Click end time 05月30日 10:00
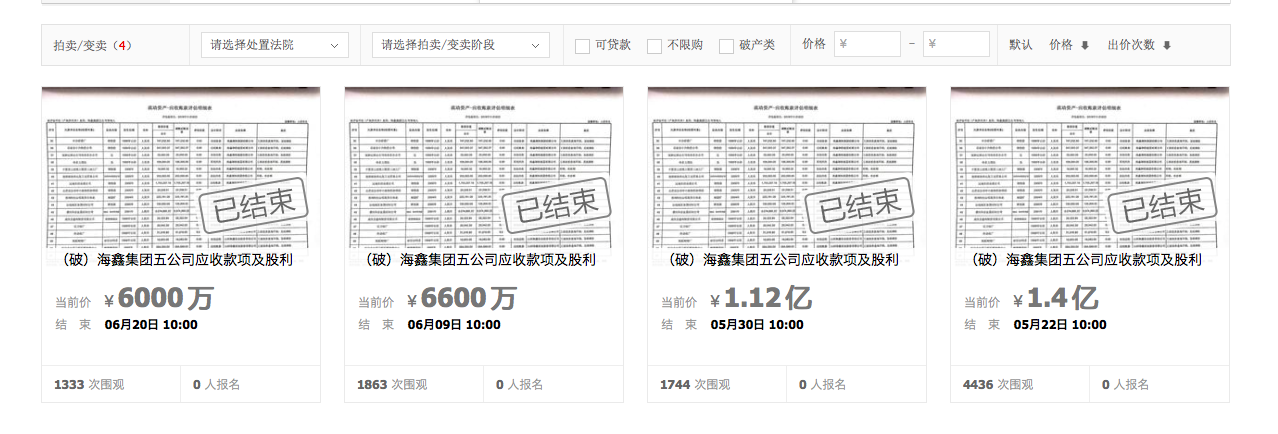The width and height of the screenshot is (1278, 434). coord(757,325)
